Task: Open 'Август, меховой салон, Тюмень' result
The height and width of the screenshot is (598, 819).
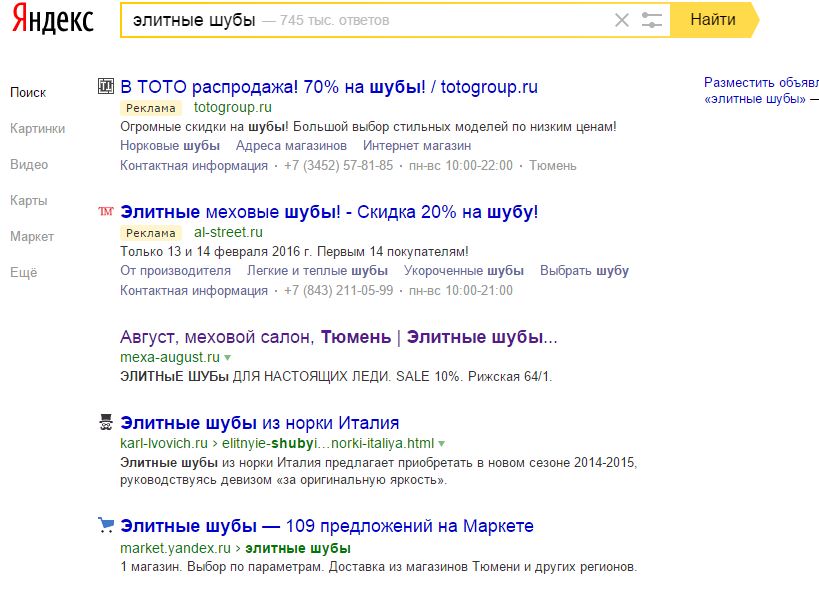Action: coord(338,337)
